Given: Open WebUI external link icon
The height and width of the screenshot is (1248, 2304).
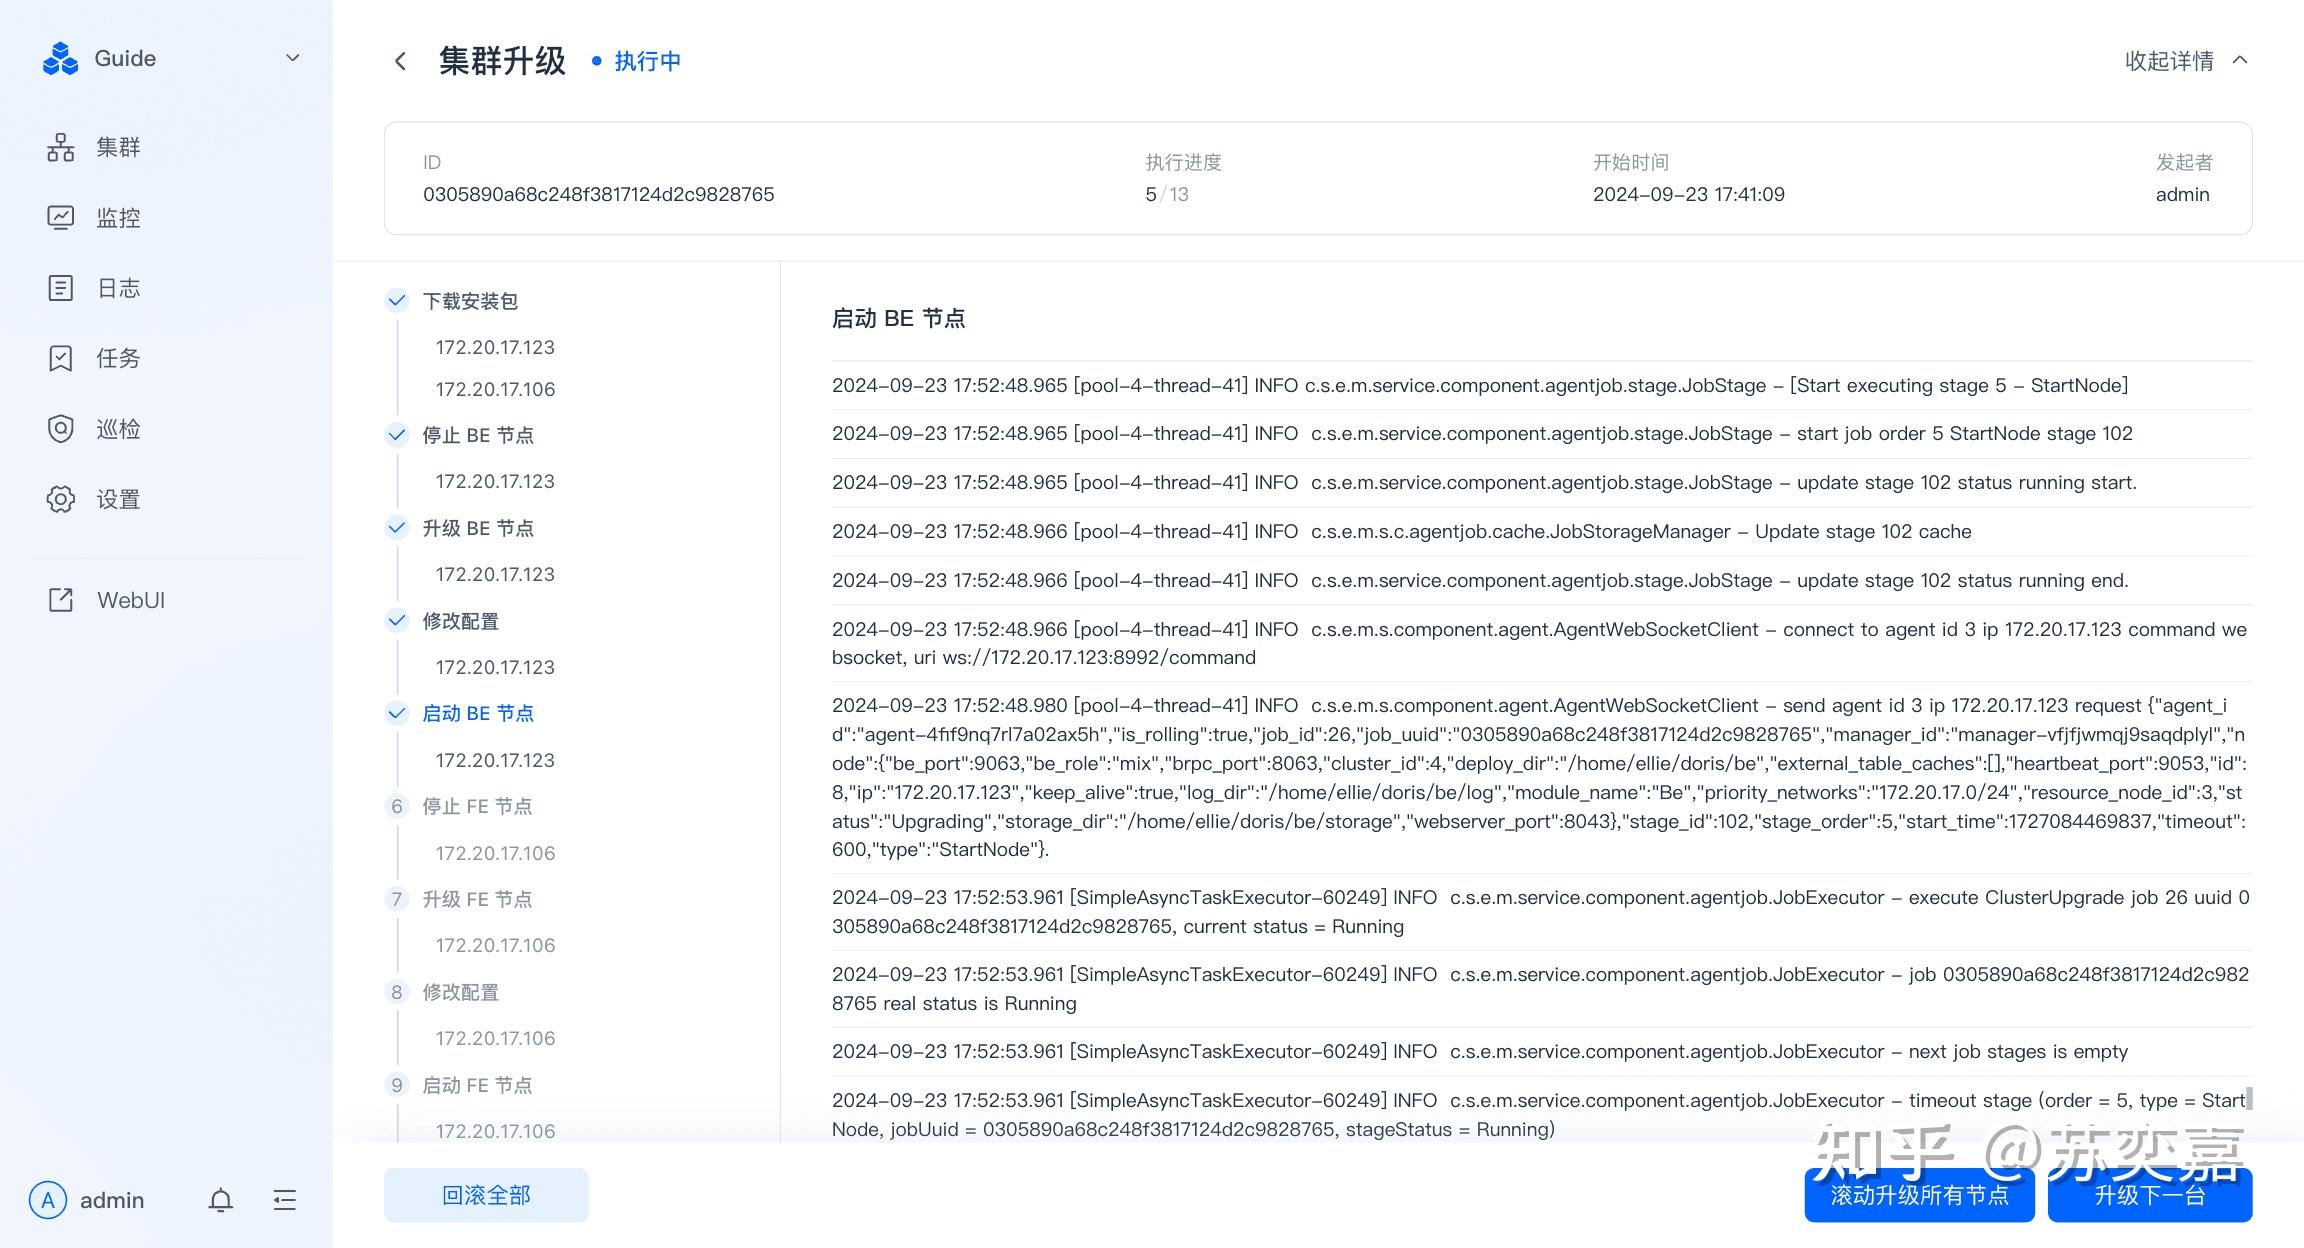Looking at the screenshot, I should click(60, 600).
